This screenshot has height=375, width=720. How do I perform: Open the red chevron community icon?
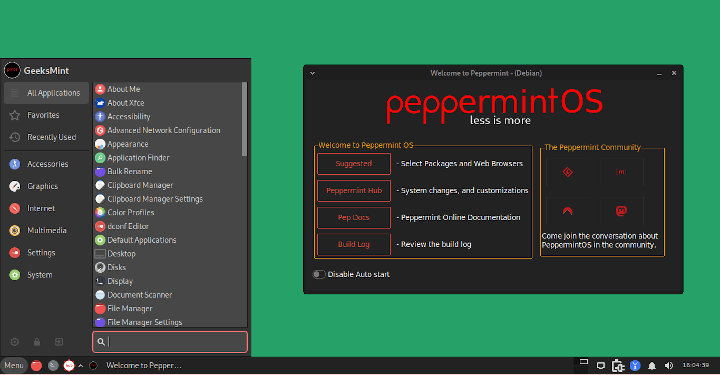[x=568, y=211]
